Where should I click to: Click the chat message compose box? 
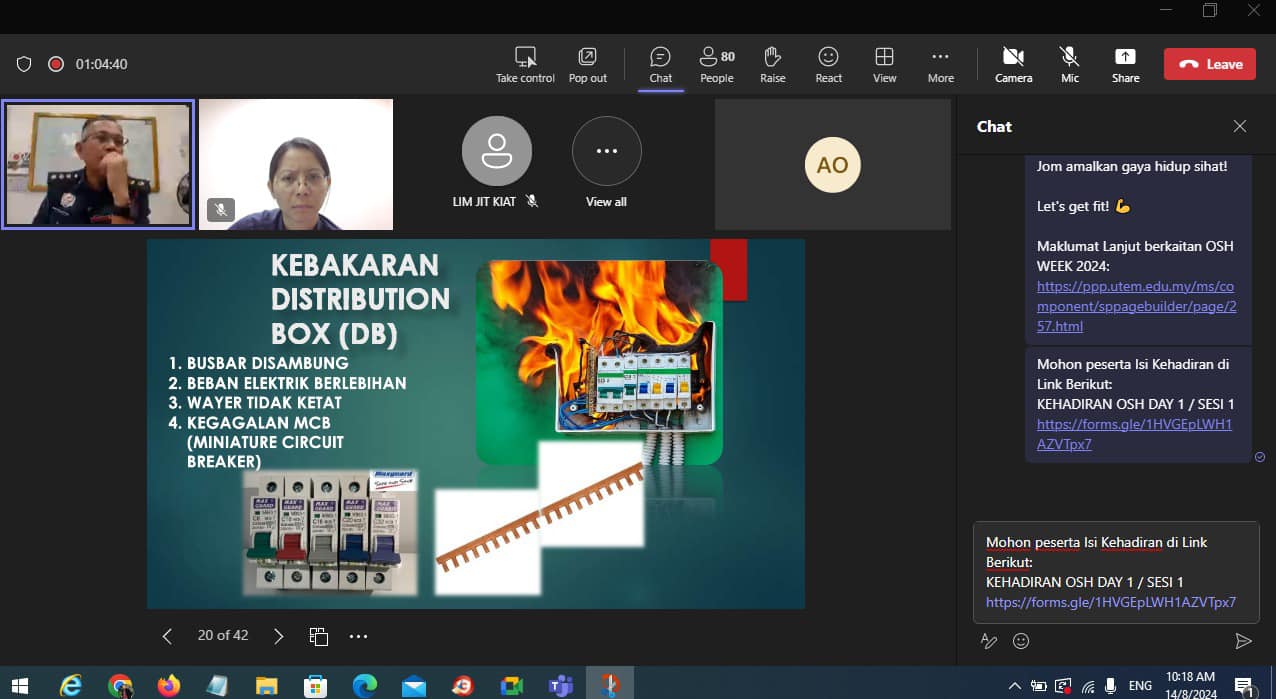1115,572
